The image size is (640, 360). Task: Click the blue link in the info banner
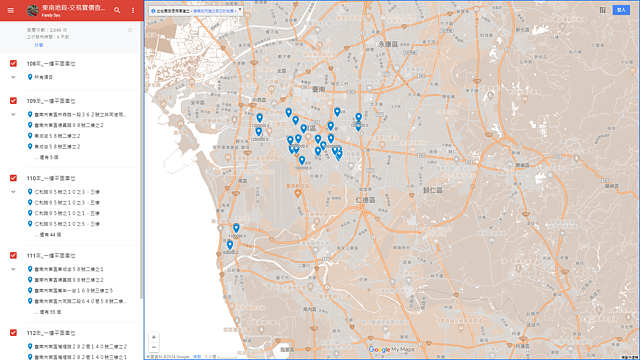[213, 11]
